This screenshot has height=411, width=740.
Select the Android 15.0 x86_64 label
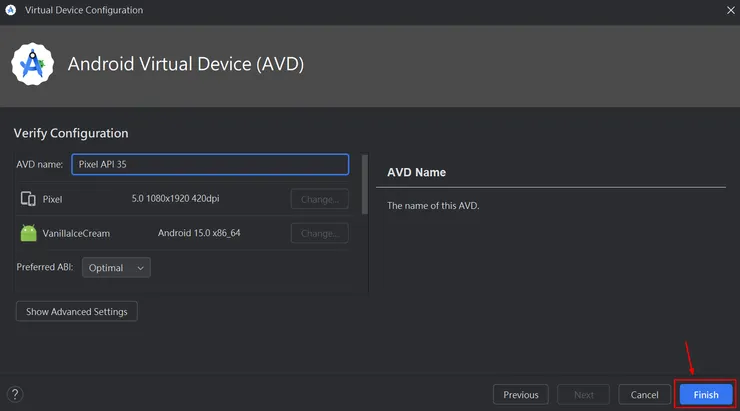199,233
